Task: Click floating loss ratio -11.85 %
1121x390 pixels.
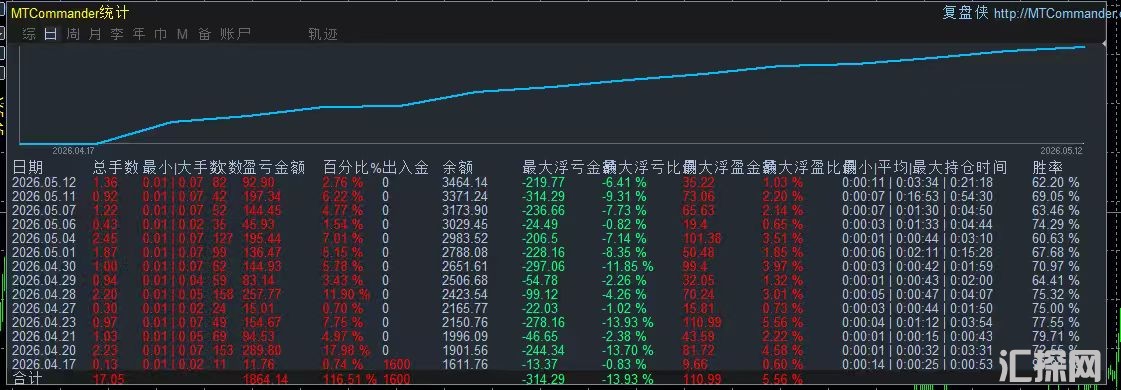Action: (627, 266)
